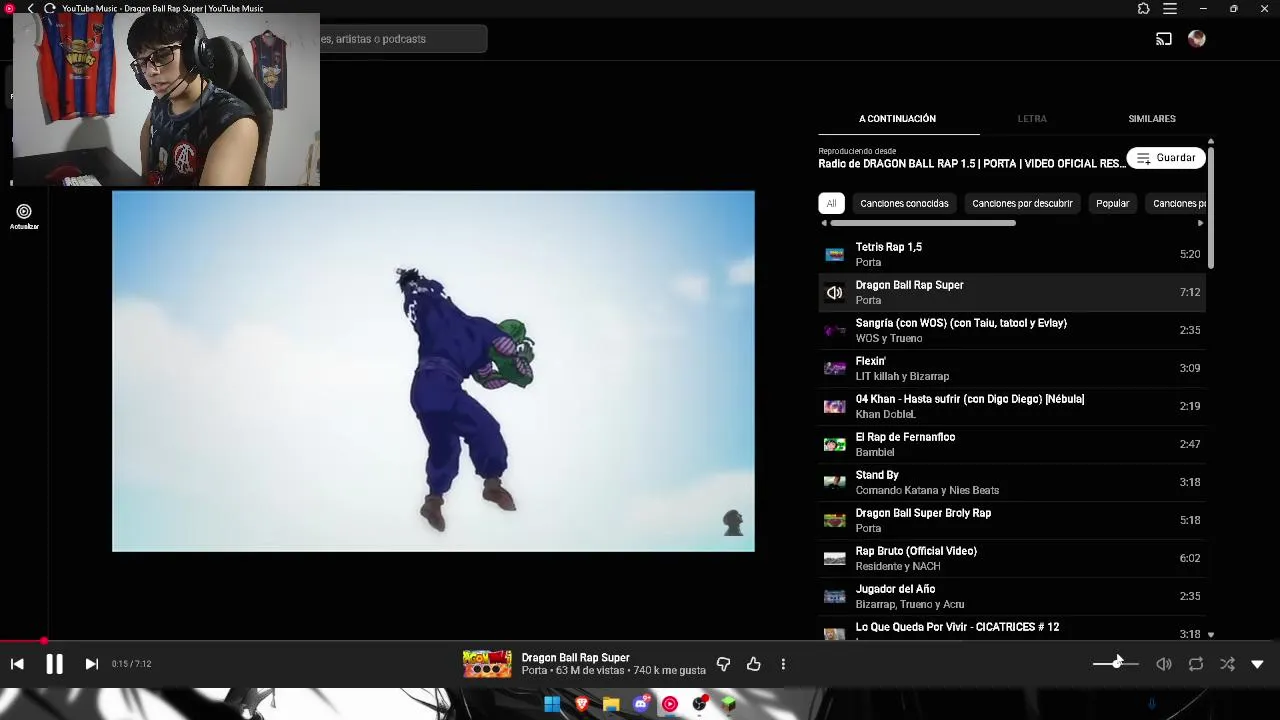Mute the volume speaker icon
The height and width of the screenshot is (720, 1280).
tap(1164, 664)
